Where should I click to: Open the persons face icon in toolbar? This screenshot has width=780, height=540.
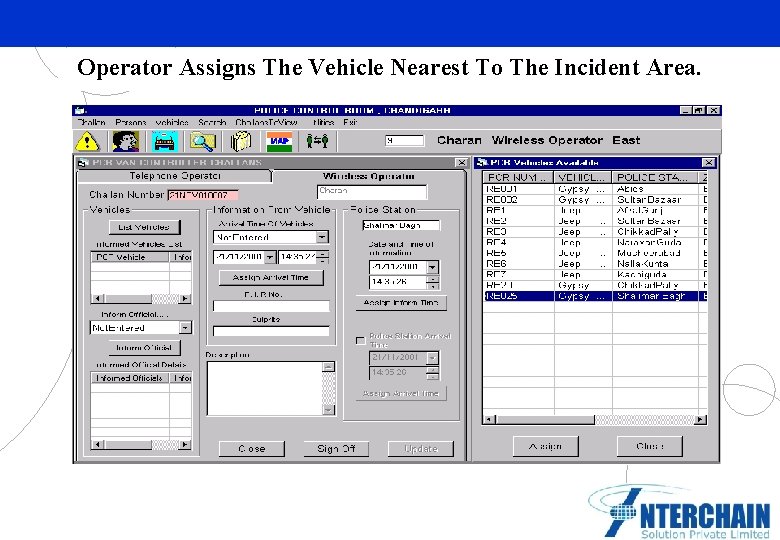(125, 141)
